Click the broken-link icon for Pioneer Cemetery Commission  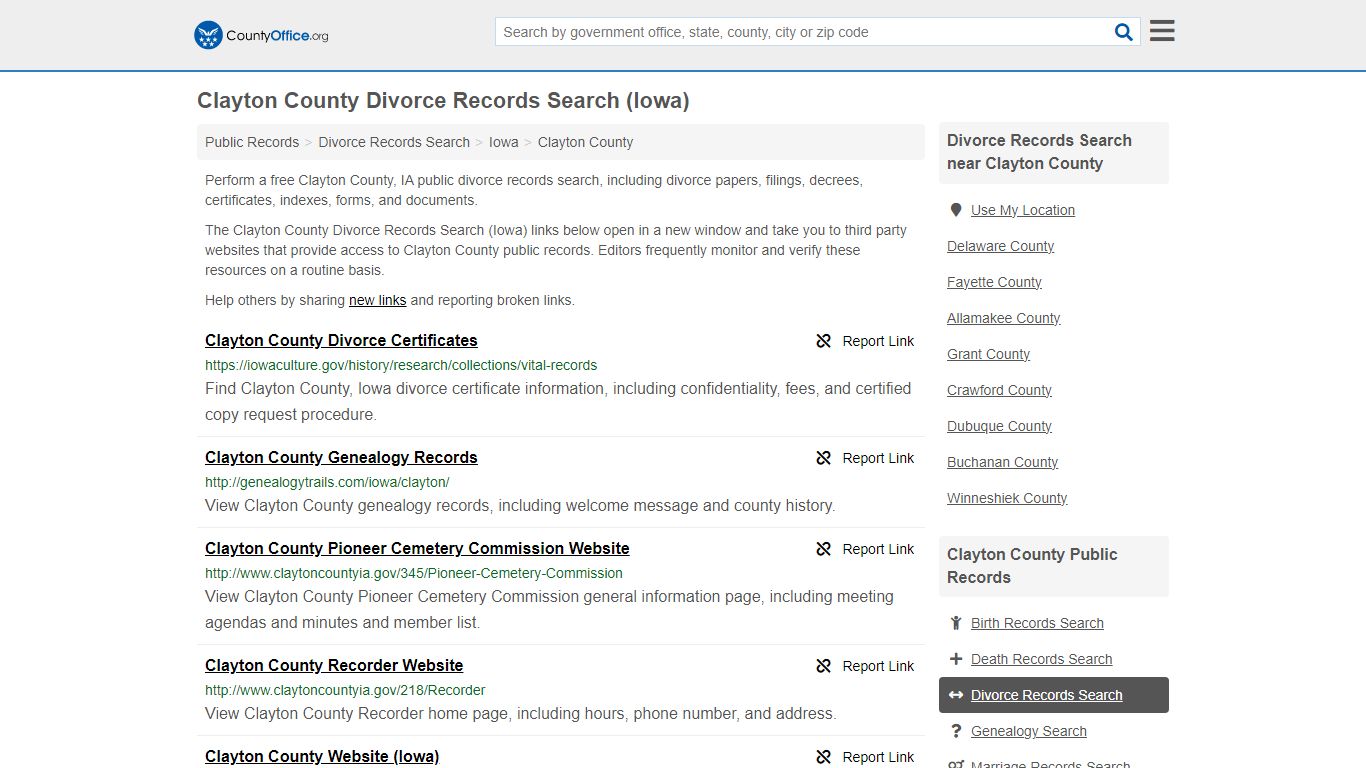[x=824, y=549]
